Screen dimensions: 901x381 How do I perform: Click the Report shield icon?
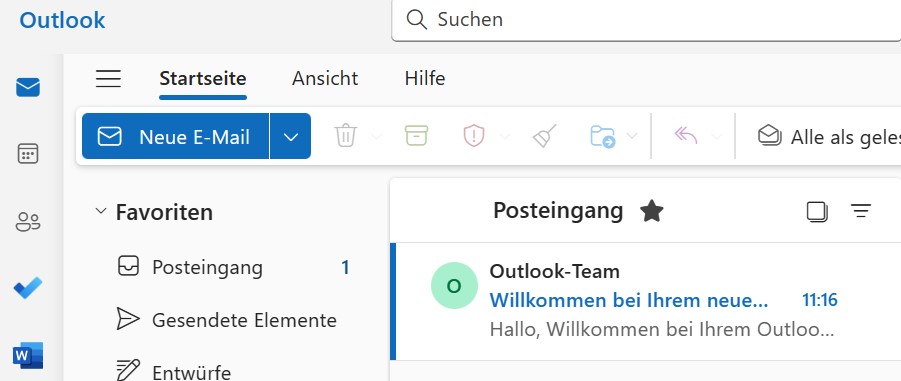coord(474,136)
